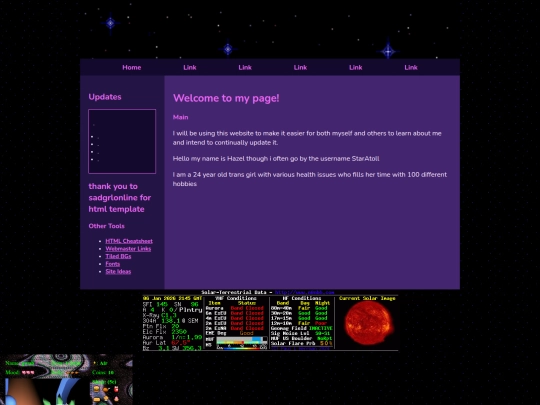
Task: Select the burger in pet shop
Action: point(97,388)
